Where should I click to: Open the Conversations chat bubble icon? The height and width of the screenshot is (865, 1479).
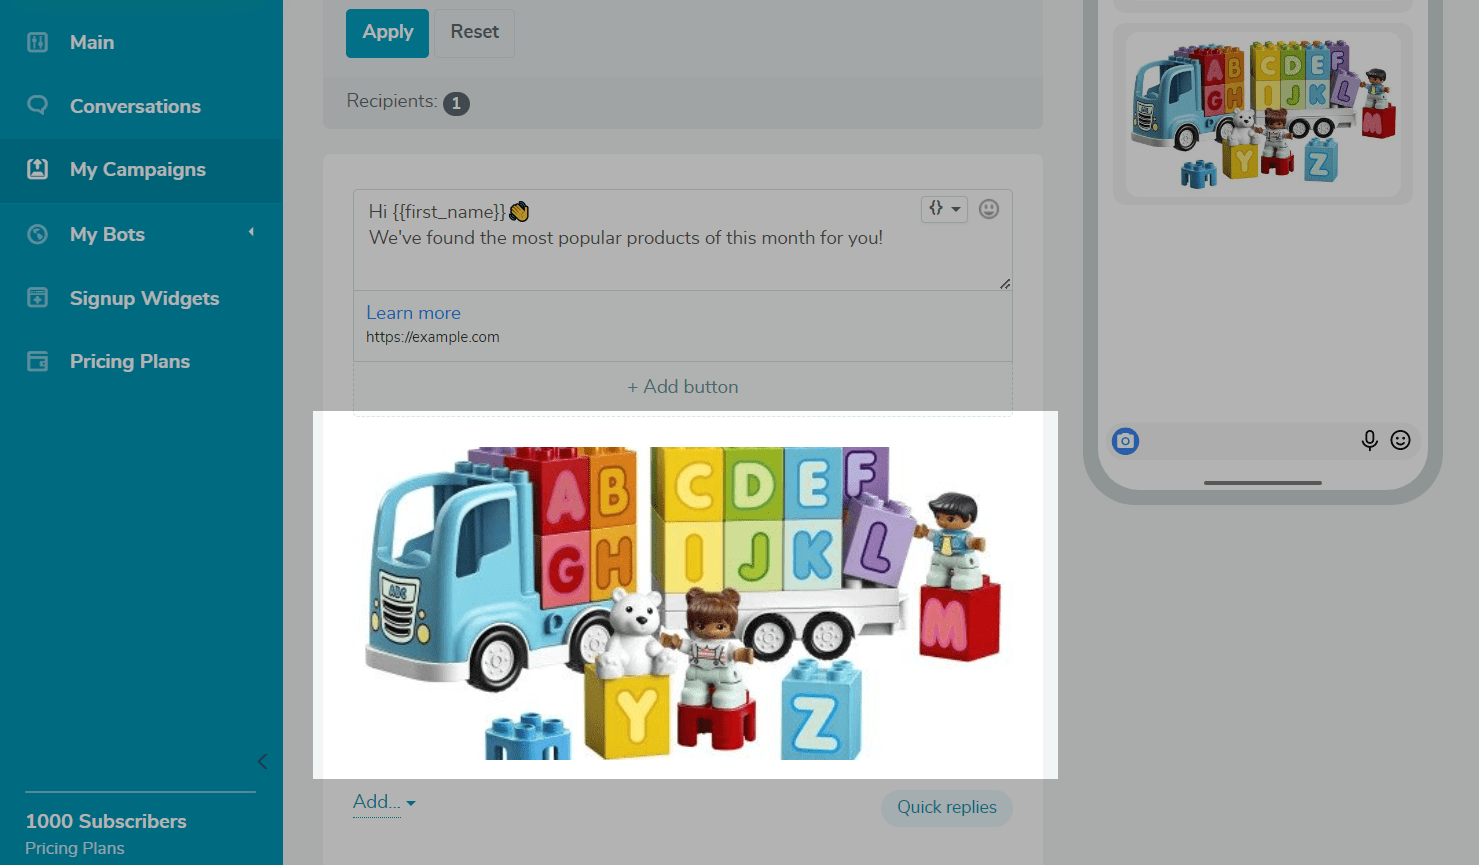pos(37,105)
